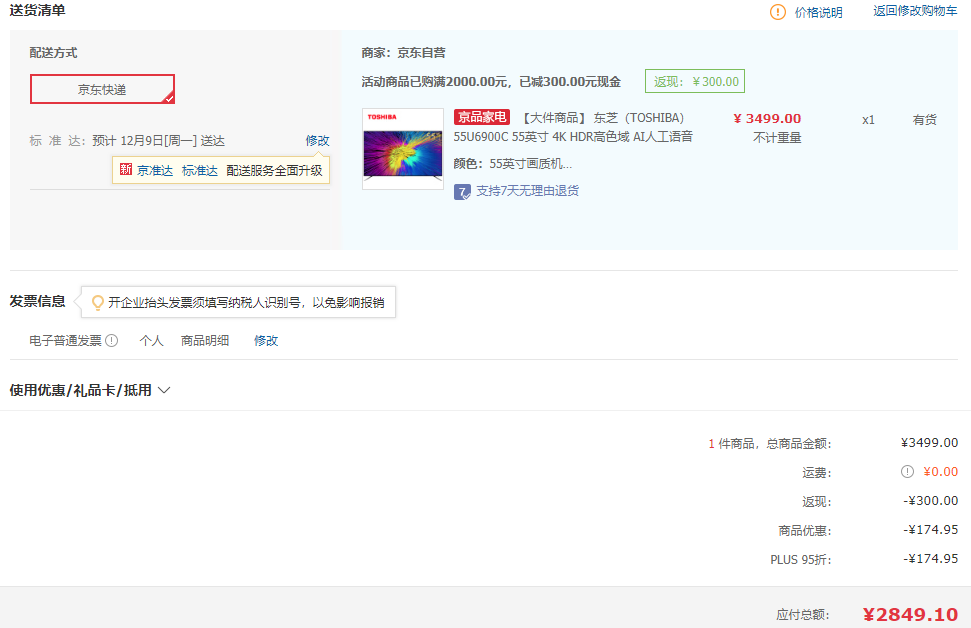
Task: Click the light bulb tip icon
Action: pos(97,302)
